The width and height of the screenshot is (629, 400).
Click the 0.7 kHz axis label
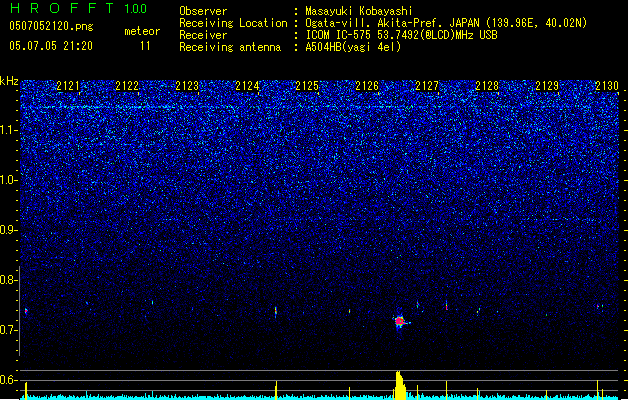(x=8, y=330)
